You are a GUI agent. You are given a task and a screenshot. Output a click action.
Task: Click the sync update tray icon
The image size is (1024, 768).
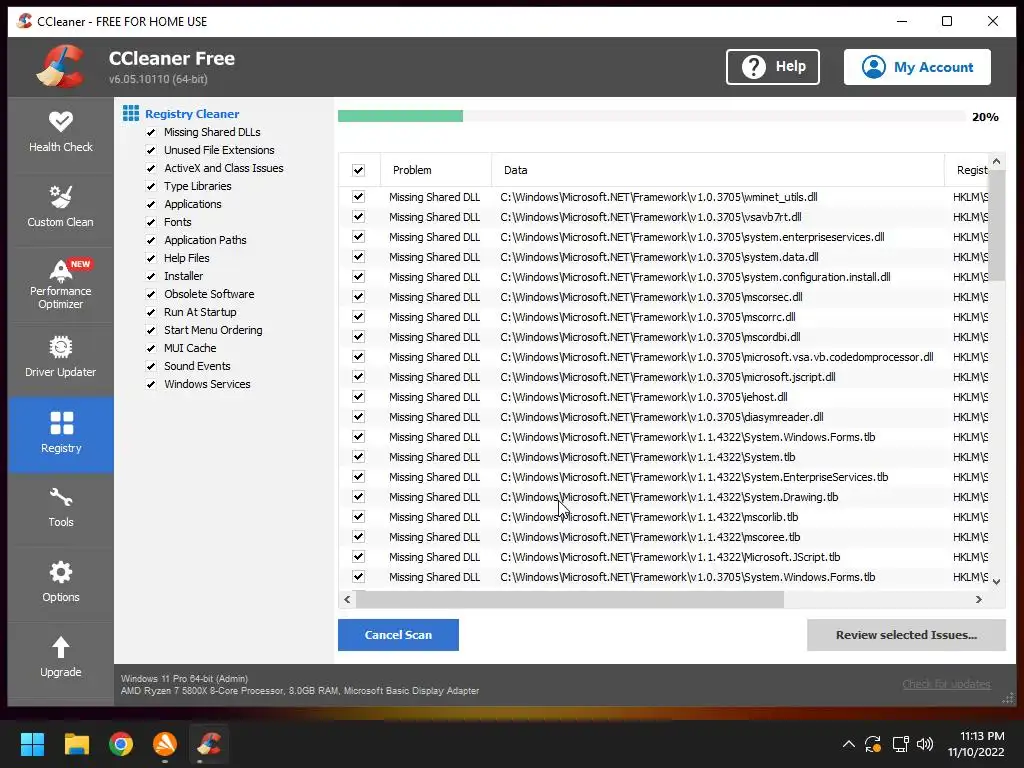coord(873,744)
